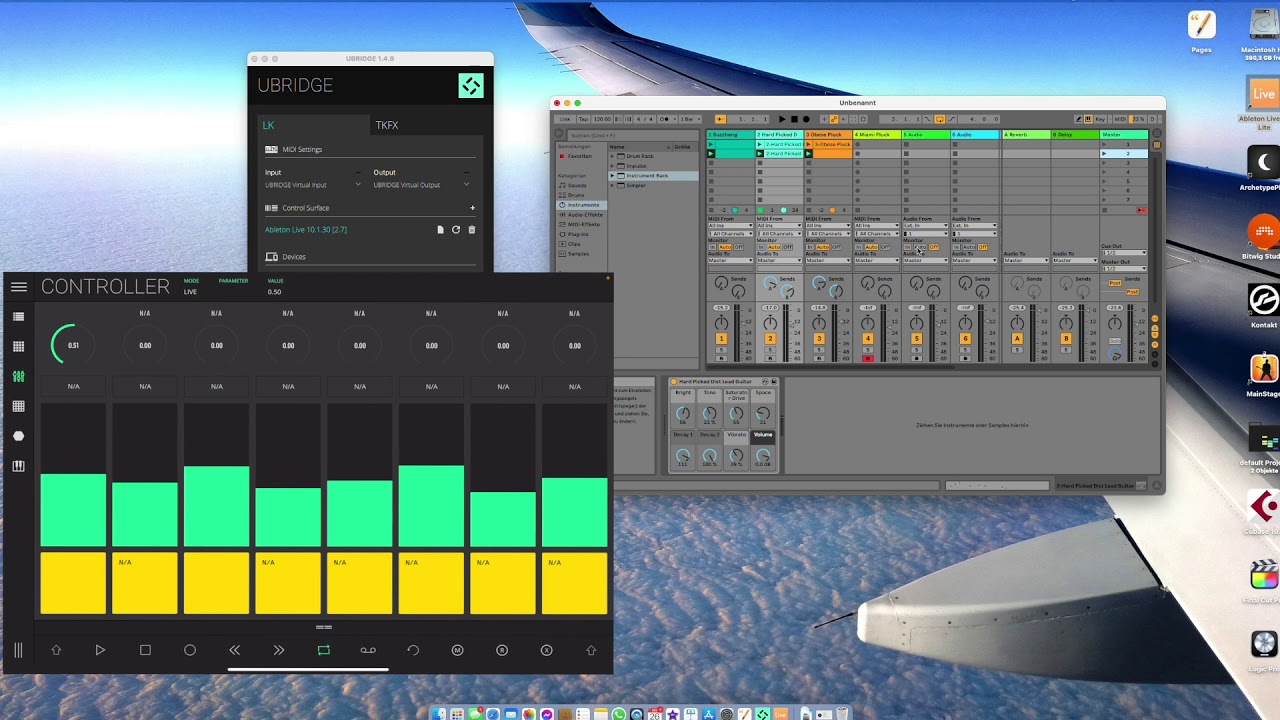Open the mixer faders view in Controller sidebar
Screen dimensions: 1280x720
(x=18, y=376)
